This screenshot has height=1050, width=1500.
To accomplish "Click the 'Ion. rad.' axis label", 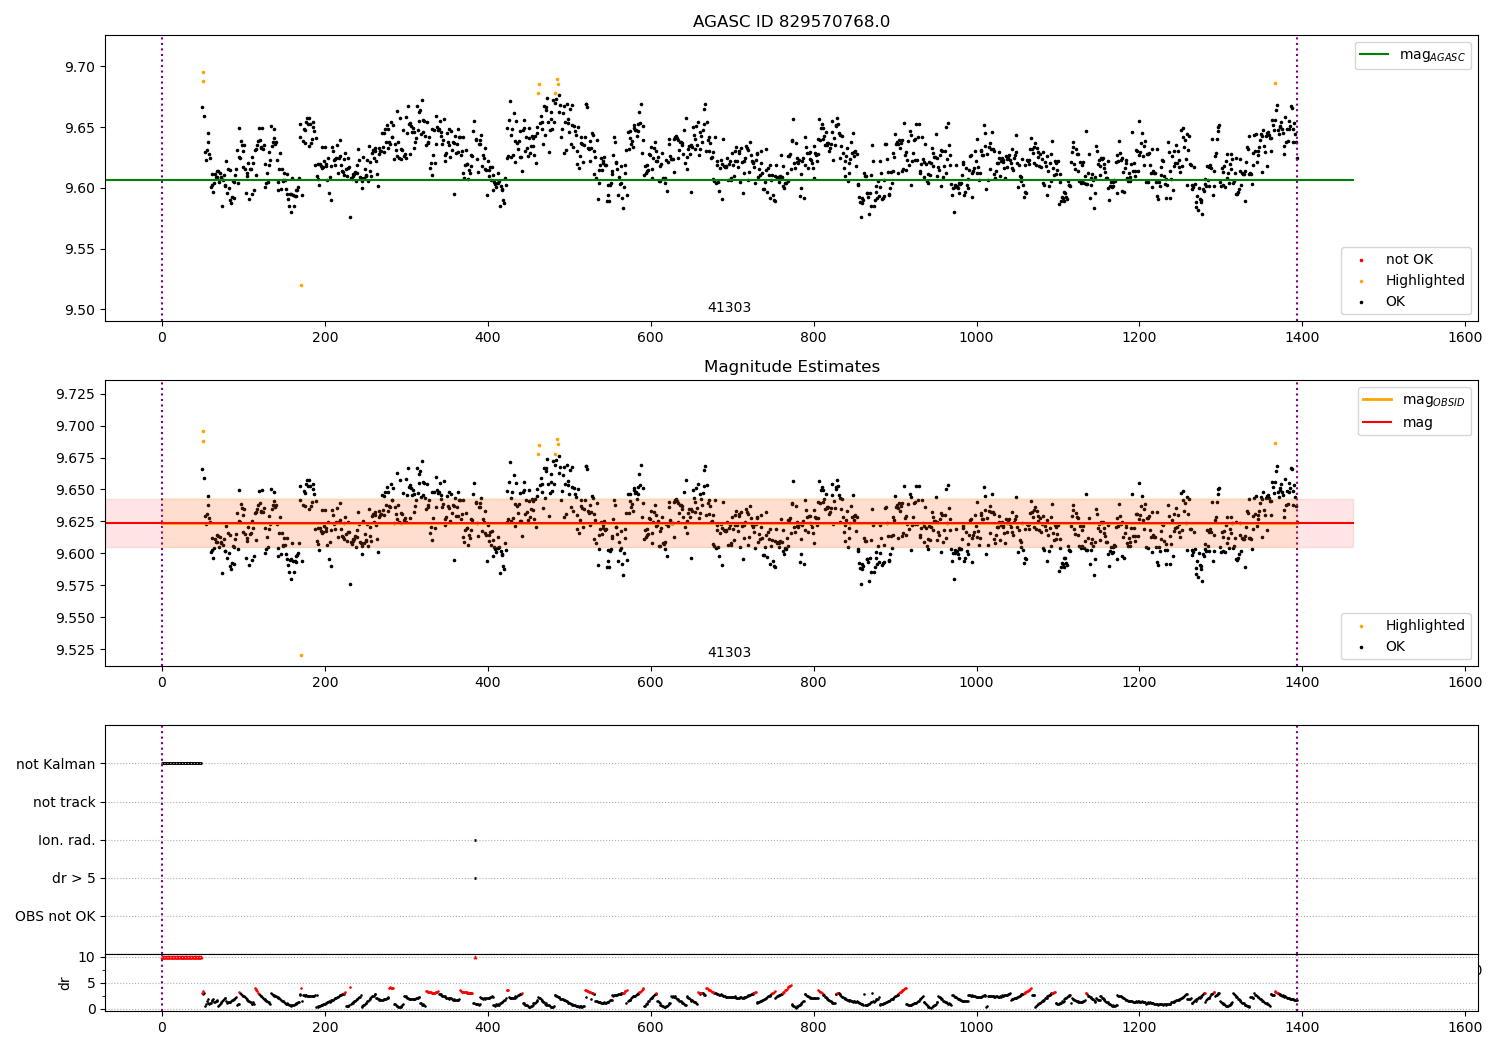I will [x=67, y=840].
